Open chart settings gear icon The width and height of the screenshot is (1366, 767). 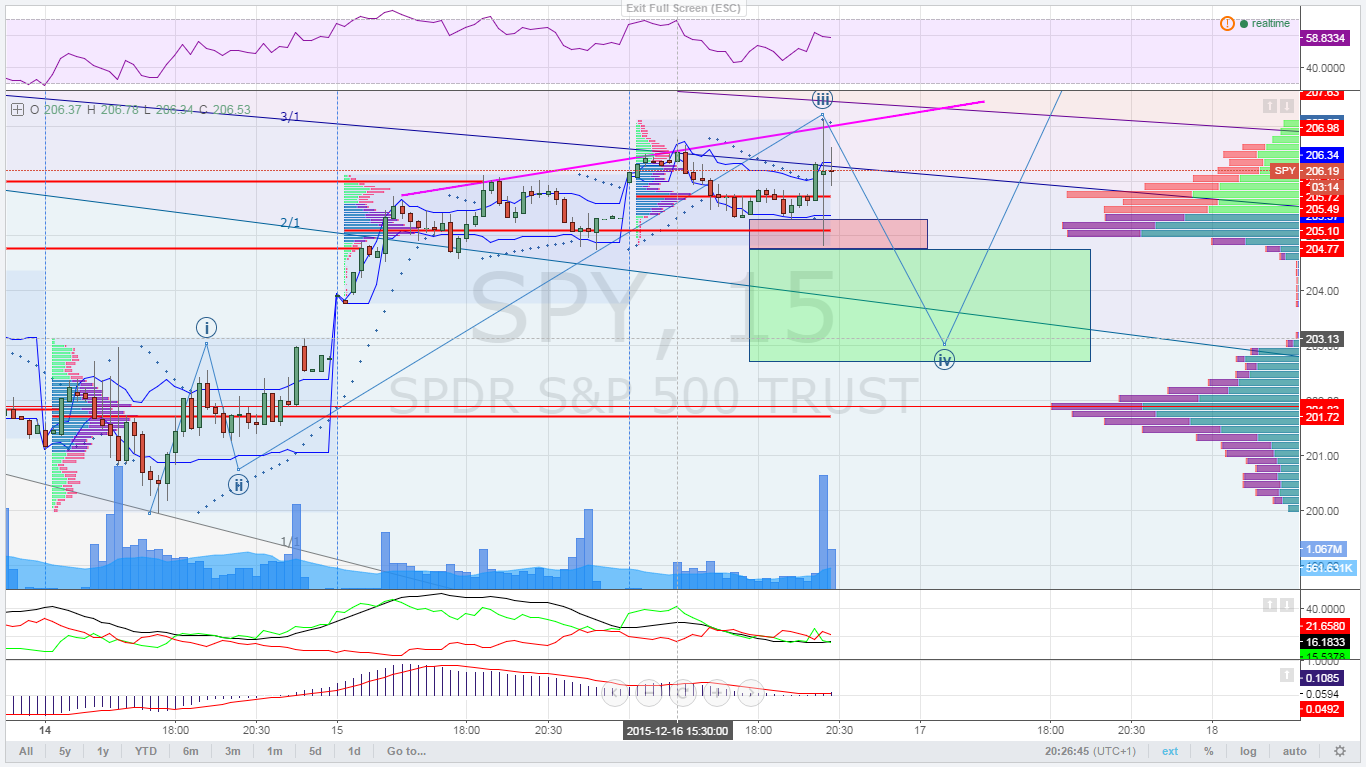pos(1340,751)
